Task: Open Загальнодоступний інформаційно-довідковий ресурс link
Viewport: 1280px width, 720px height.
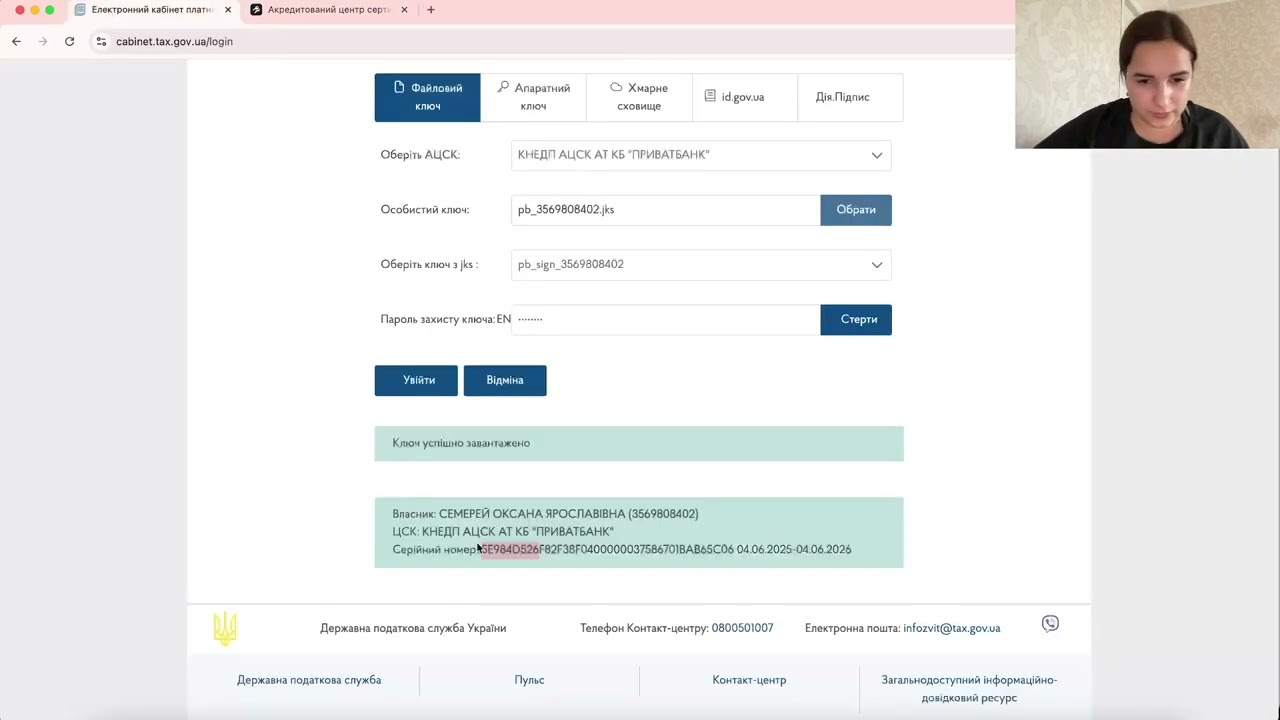Action: click(969, 689)
